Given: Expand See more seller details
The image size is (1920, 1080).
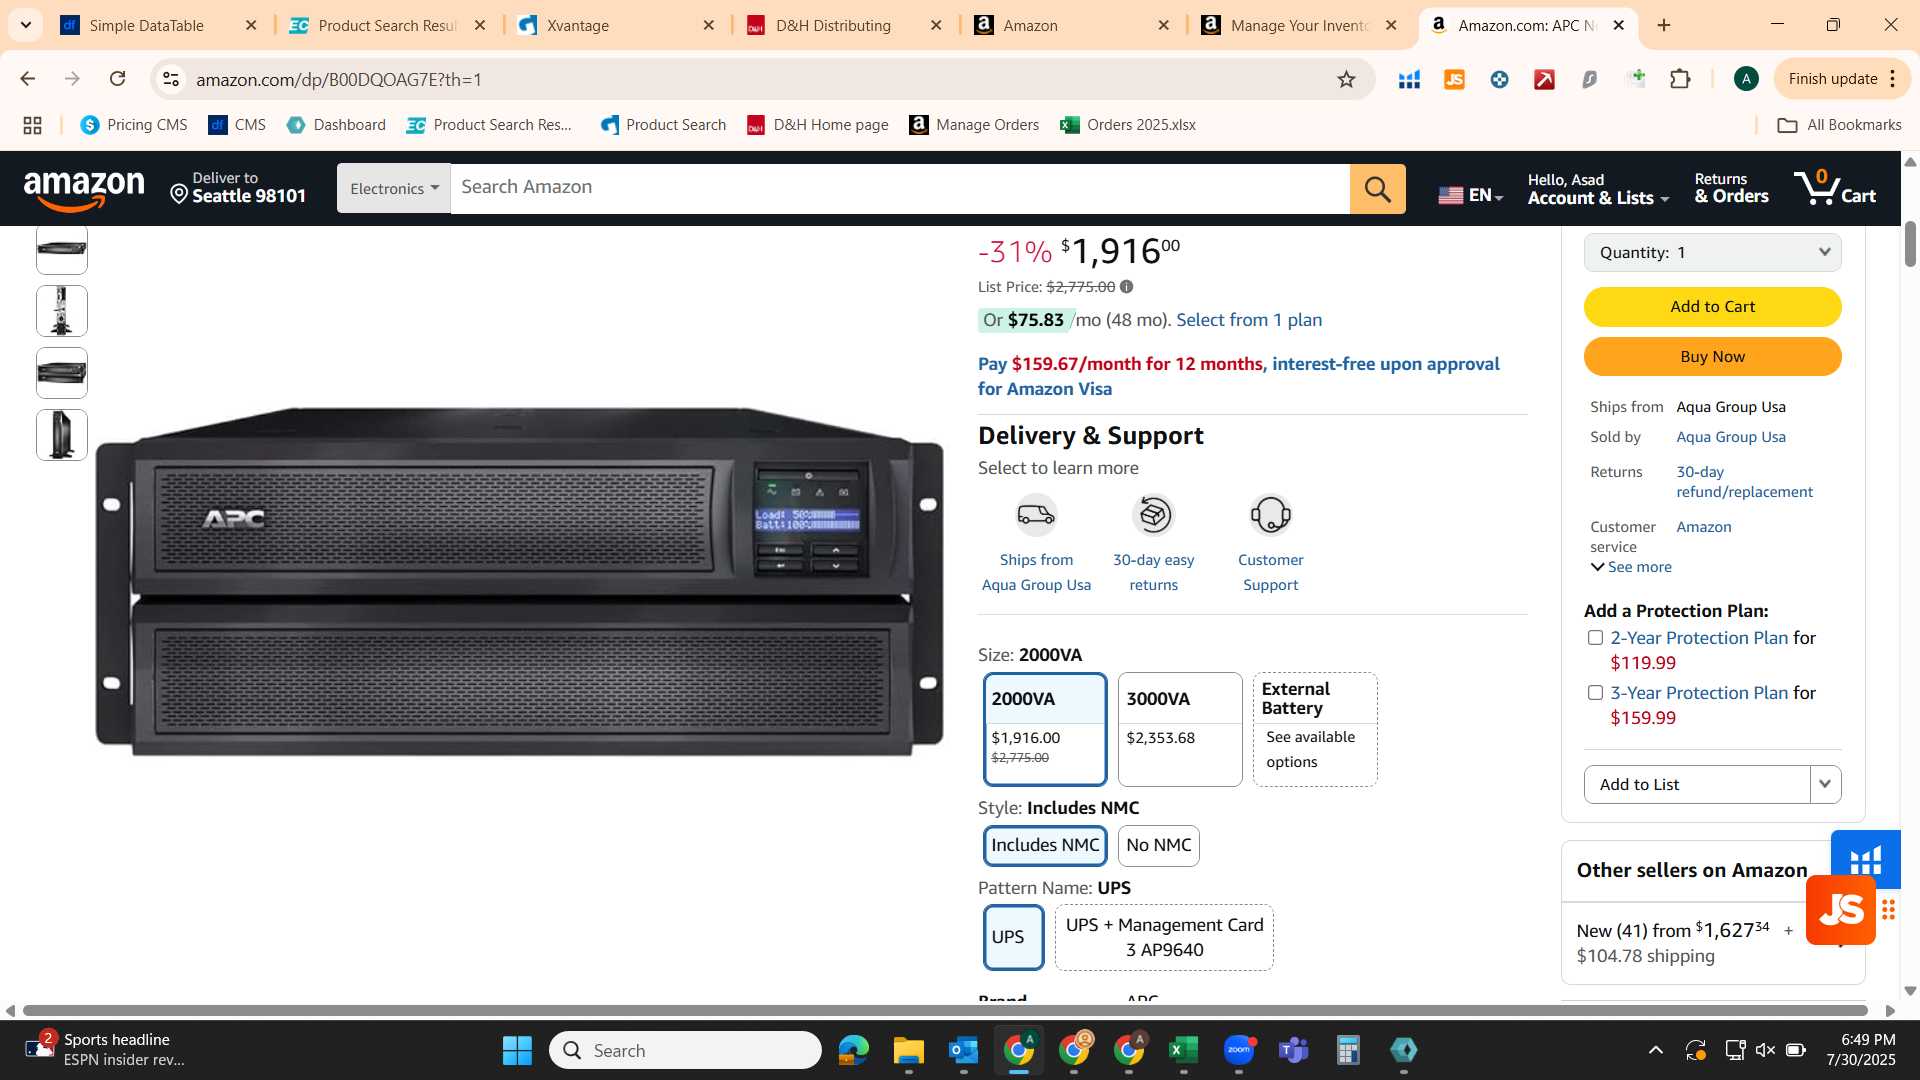Looking at the screenshot, I should [1631, 567].
